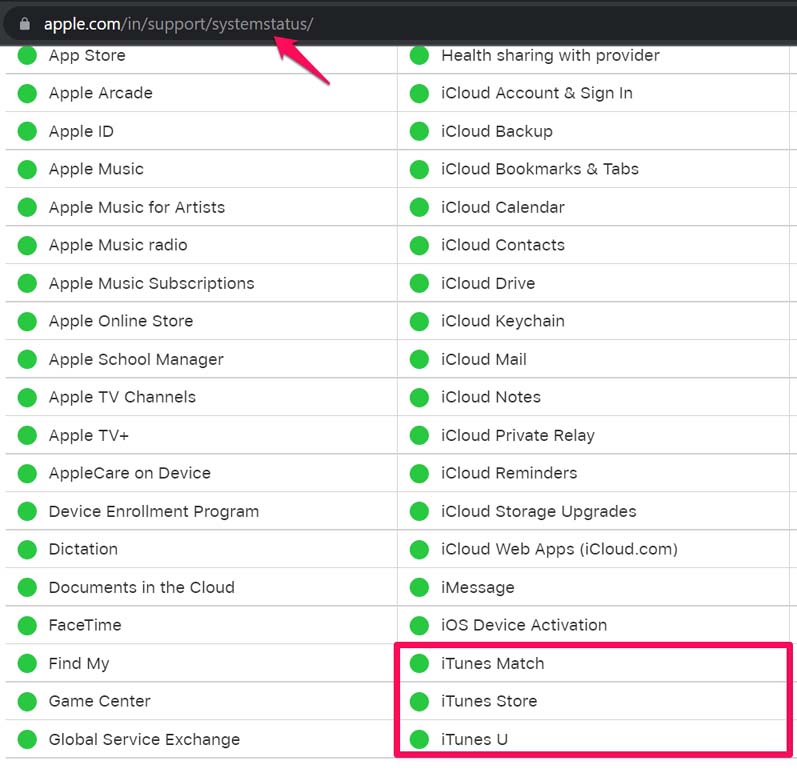Click the AppleCare on Device label
The width and height of the screenshot is (797, 773).
(x=130, y=474)
